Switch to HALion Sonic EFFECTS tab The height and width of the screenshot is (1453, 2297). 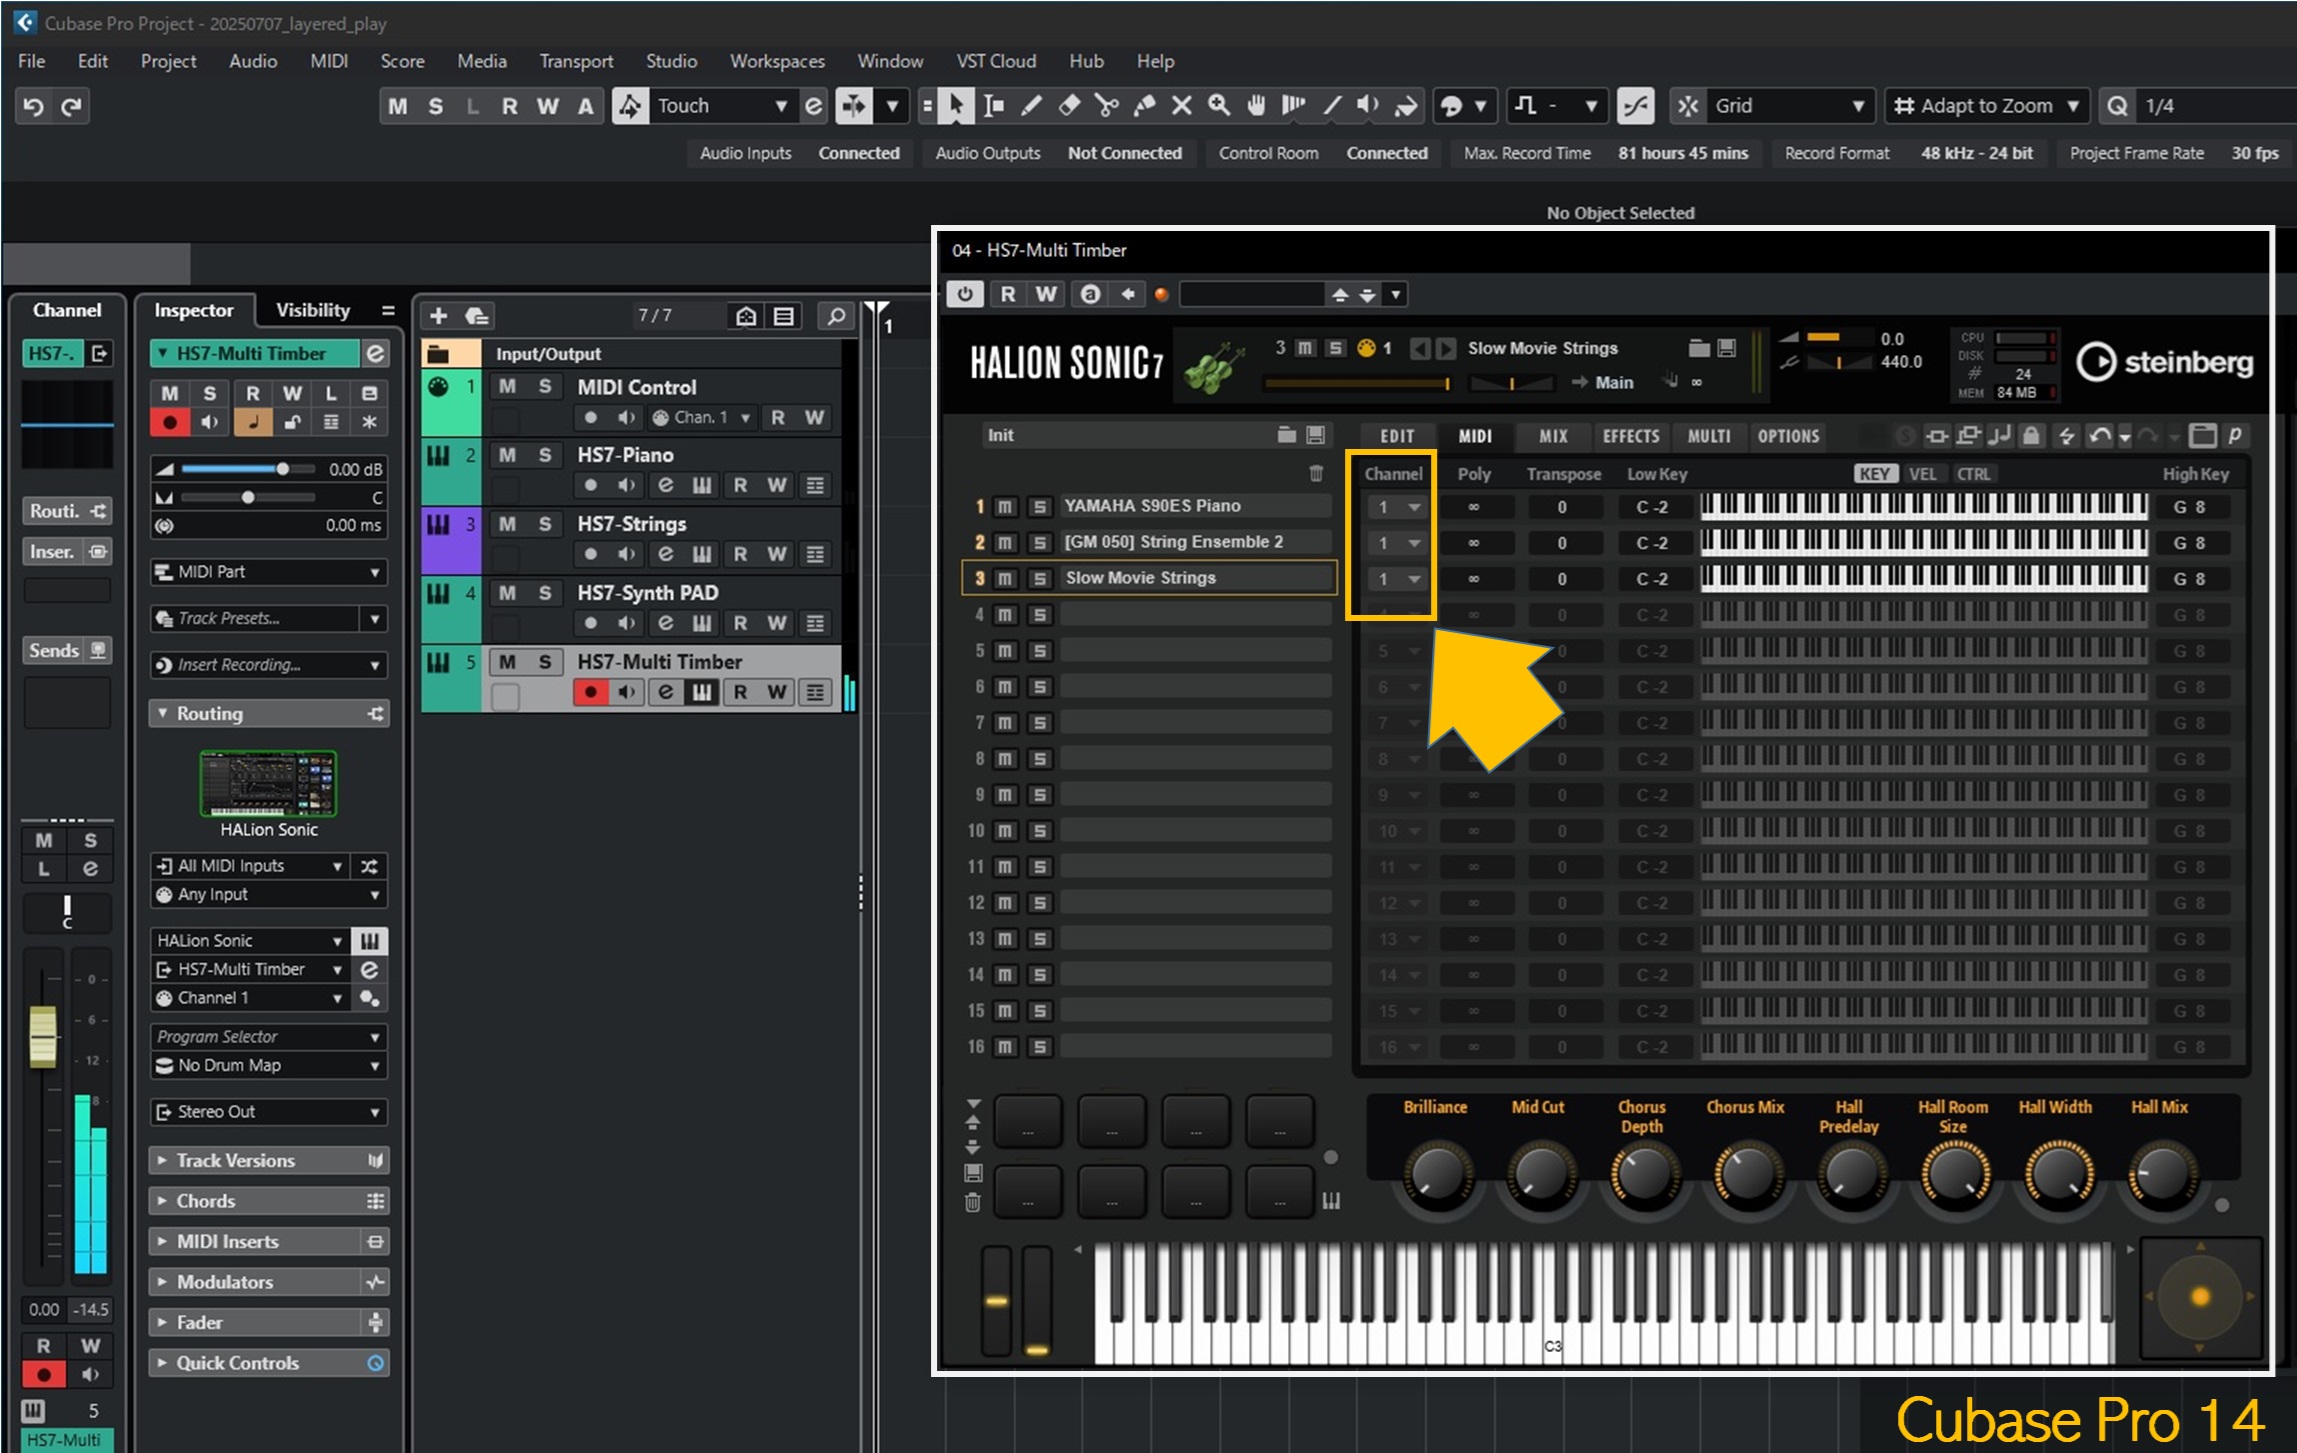[x=1631, y=436]
